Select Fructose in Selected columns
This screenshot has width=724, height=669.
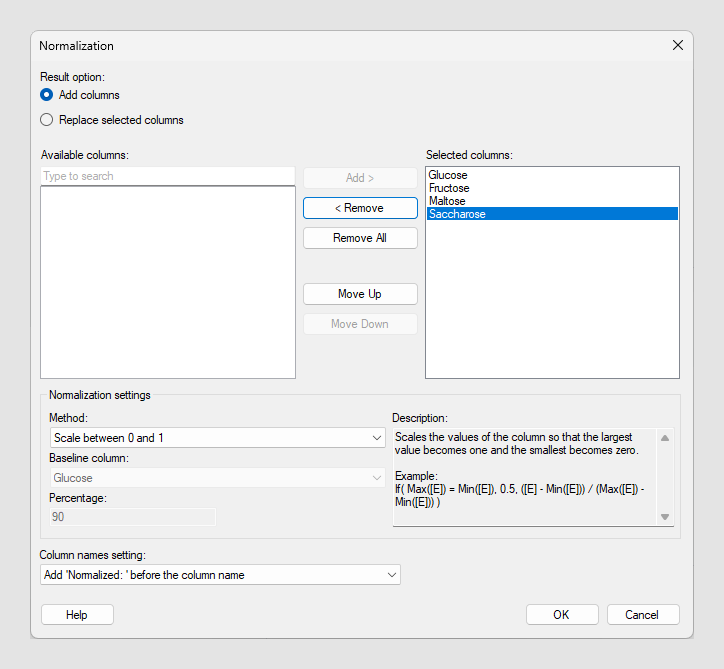click(449, 188)
